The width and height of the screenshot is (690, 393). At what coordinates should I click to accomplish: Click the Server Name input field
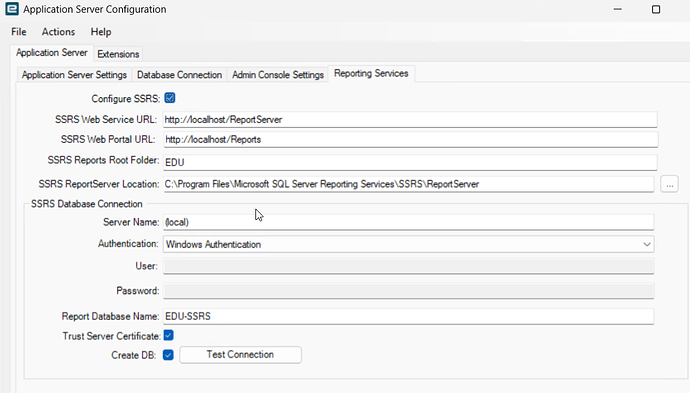pyautogui.click(x=408, y=222)
